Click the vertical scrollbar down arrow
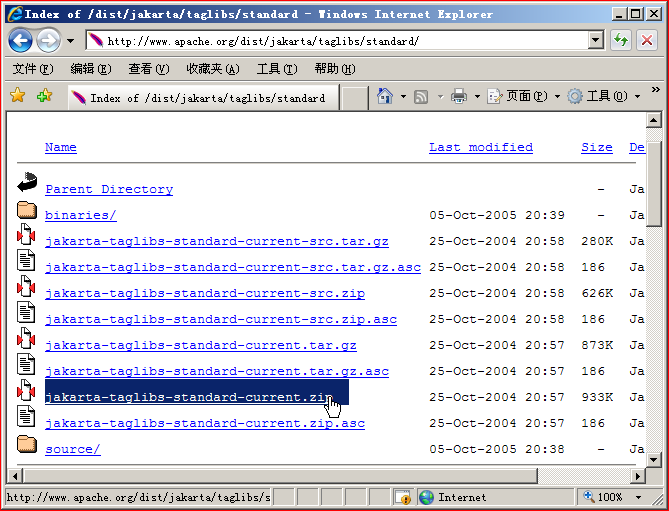 [x=654, y=460]
